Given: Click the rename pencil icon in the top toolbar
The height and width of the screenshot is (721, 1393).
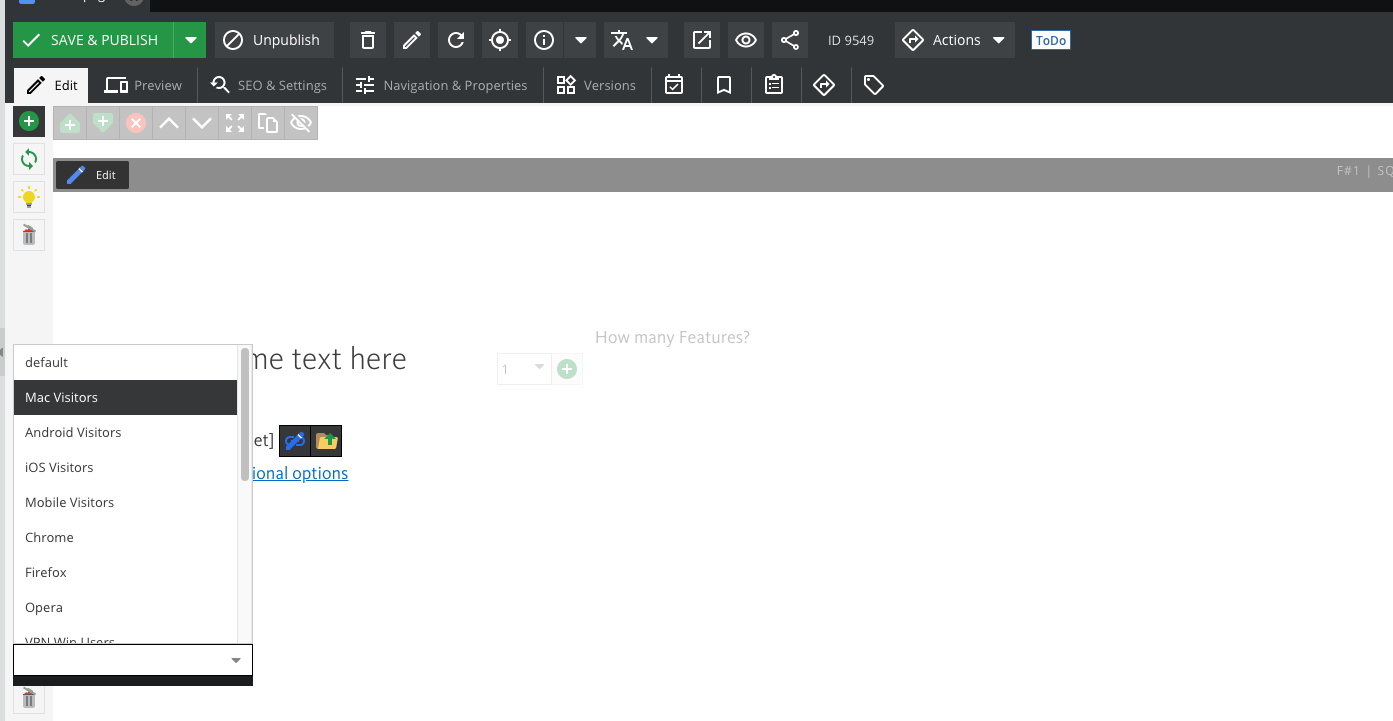Looking at the screenshot, I should point(411,40).
